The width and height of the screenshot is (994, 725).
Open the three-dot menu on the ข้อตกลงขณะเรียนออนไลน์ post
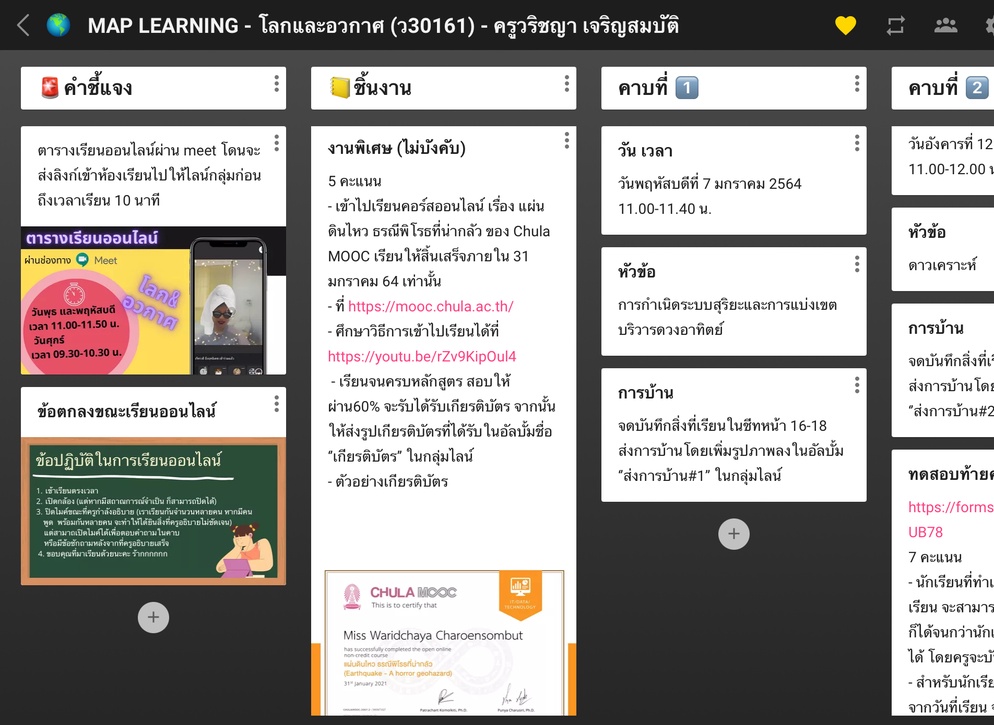(x=276, y=405)
